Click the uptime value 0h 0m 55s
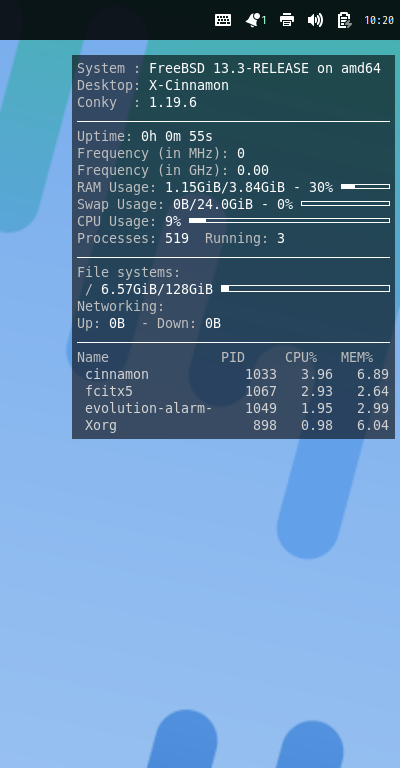This screenshot has width=400, height=768. [177, 136]
